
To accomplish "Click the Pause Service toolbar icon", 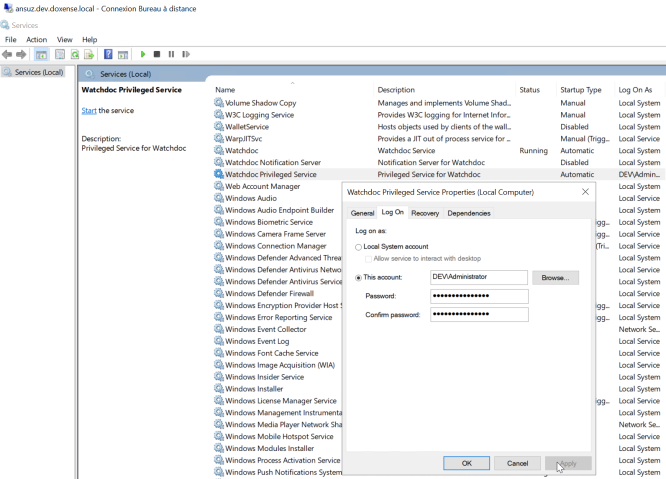I will click(x=171, y=54).
